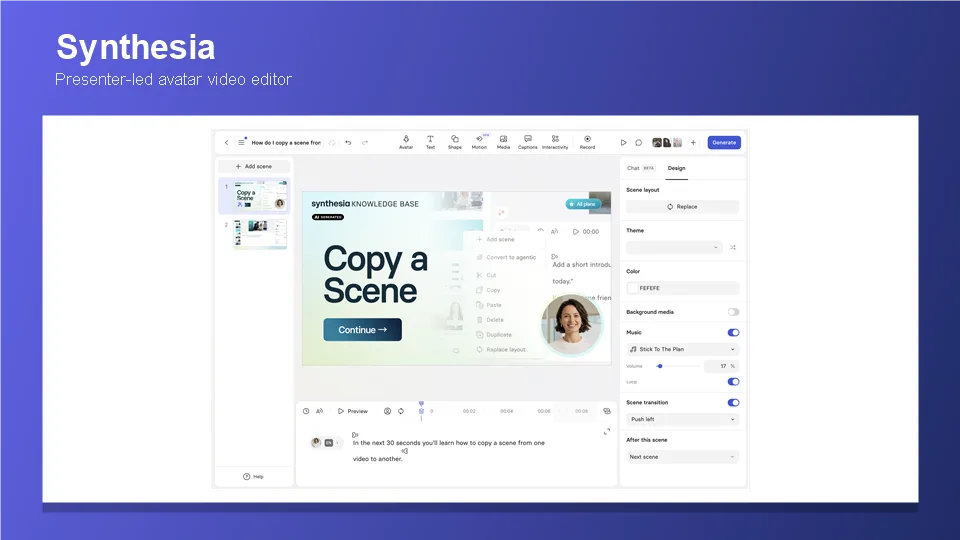Image resolution: width=960 pixels, height=540 pixels.
Task: Click the All plans badge on canvas
Action: coord(582,204)
